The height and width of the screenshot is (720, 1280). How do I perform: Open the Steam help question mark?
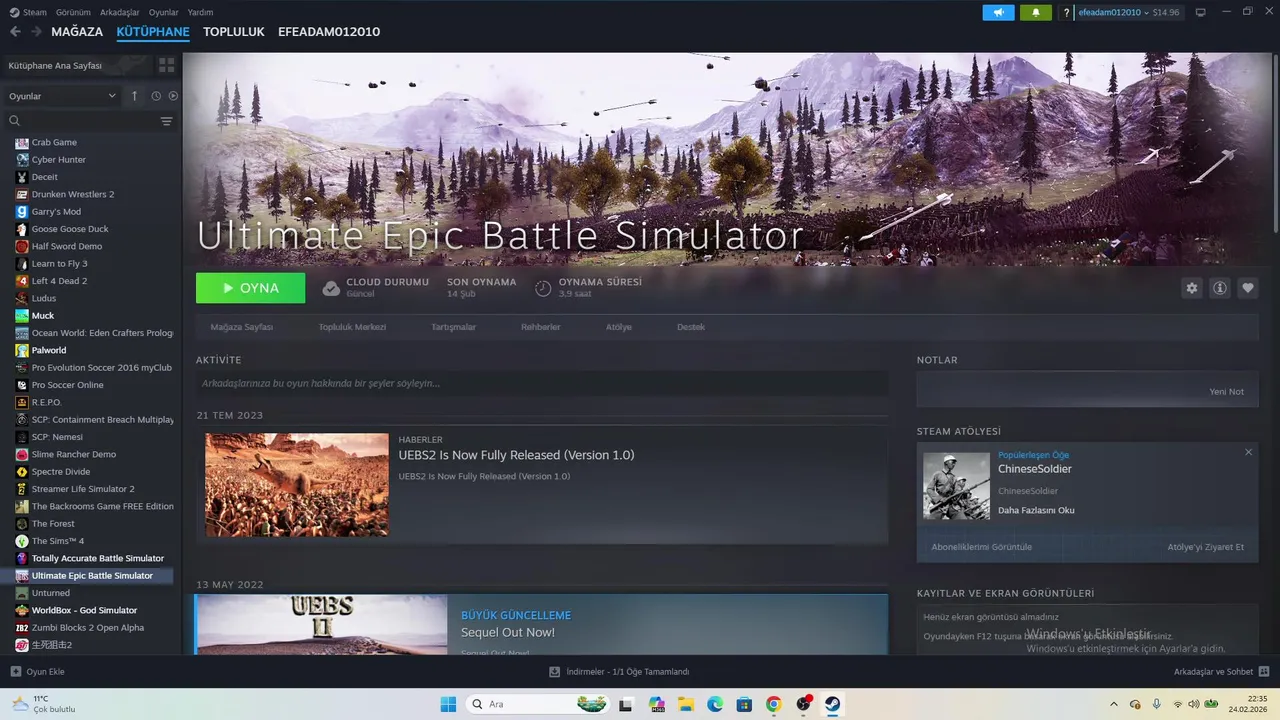(x=1066, y=12)
